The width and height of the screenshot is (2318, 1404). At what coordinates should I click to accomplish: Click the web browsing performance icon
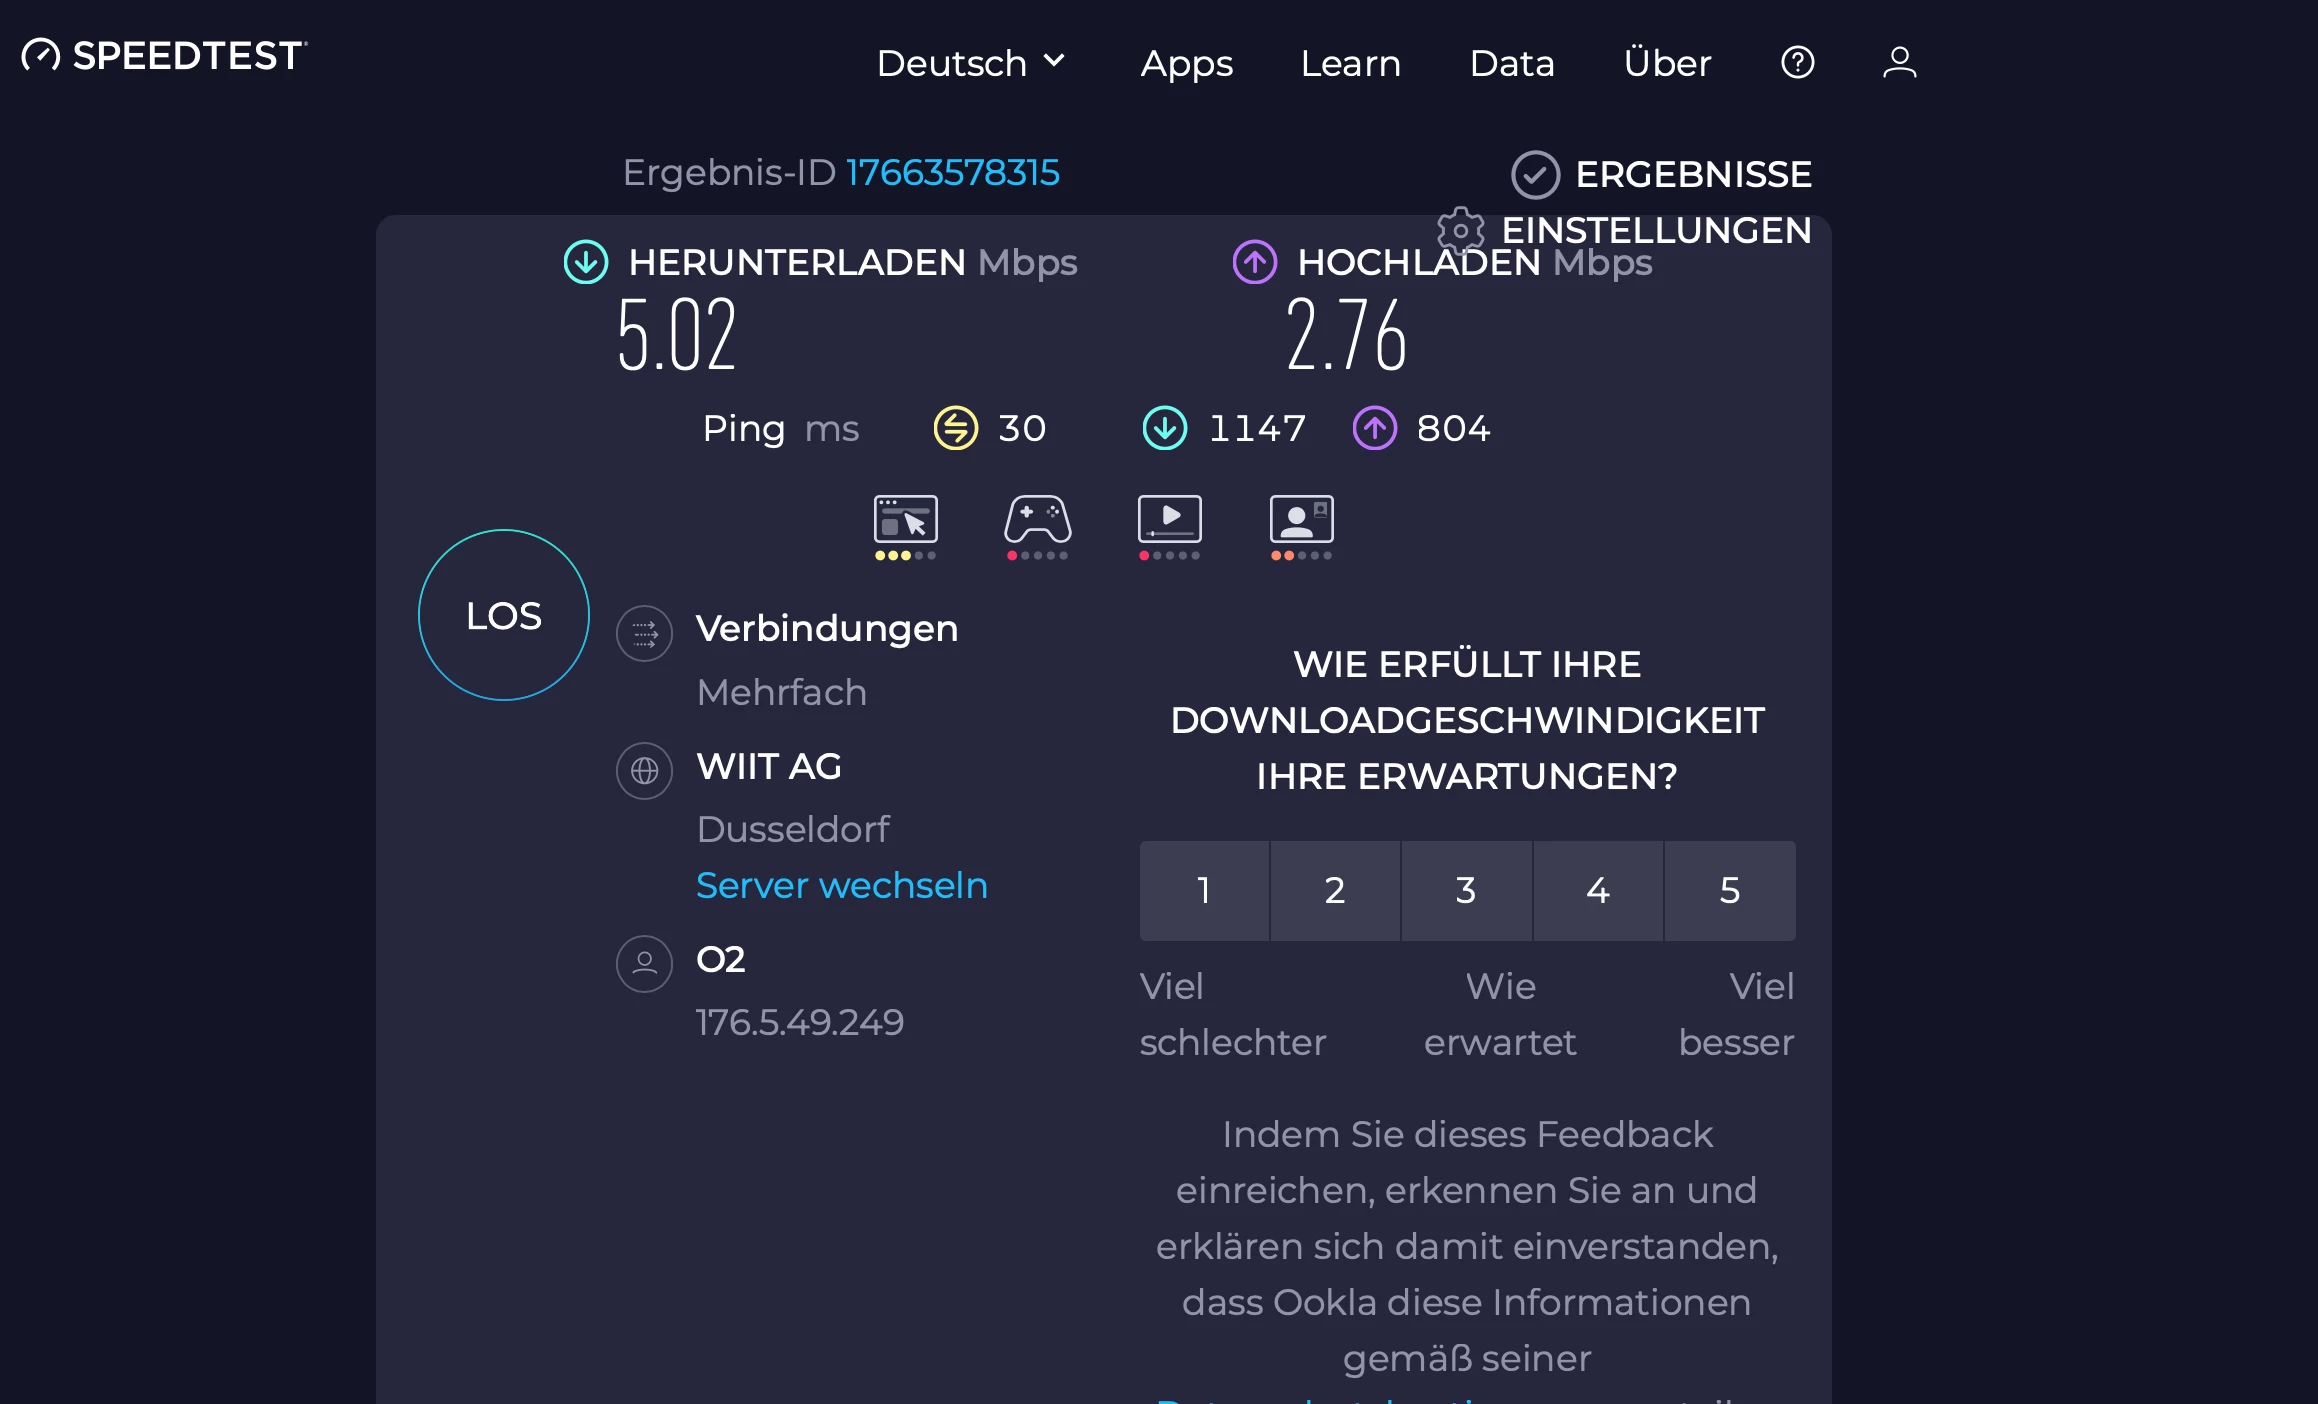(x=905, y=520)
